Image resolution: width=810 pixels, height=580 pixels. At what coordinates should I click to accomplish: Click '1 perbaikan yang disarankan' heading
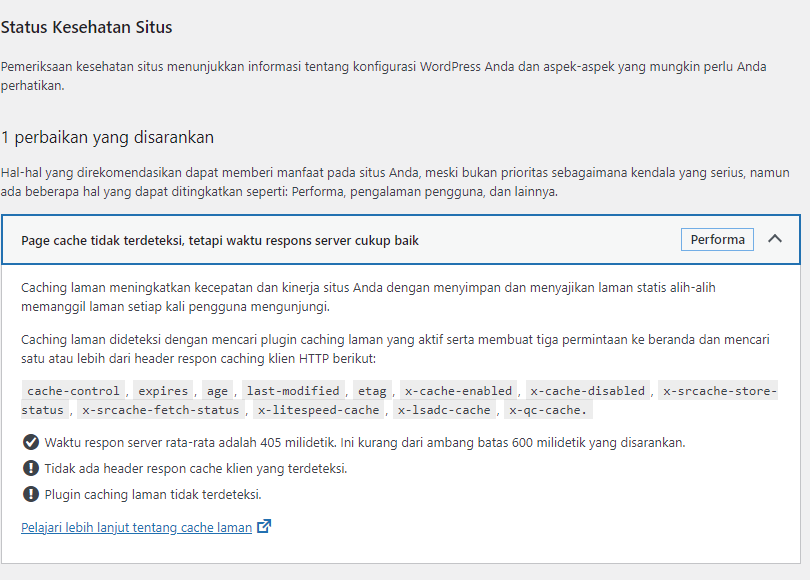(107, 137)
